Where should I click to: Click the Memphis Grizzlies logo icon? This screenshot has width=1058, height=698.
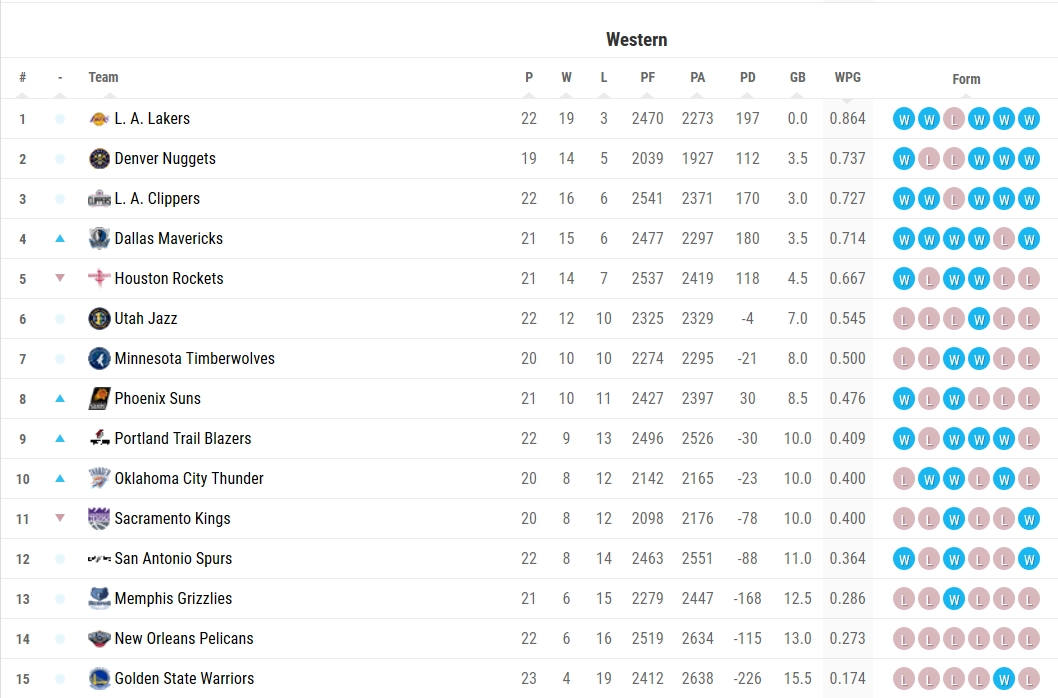tap(99, 599)
